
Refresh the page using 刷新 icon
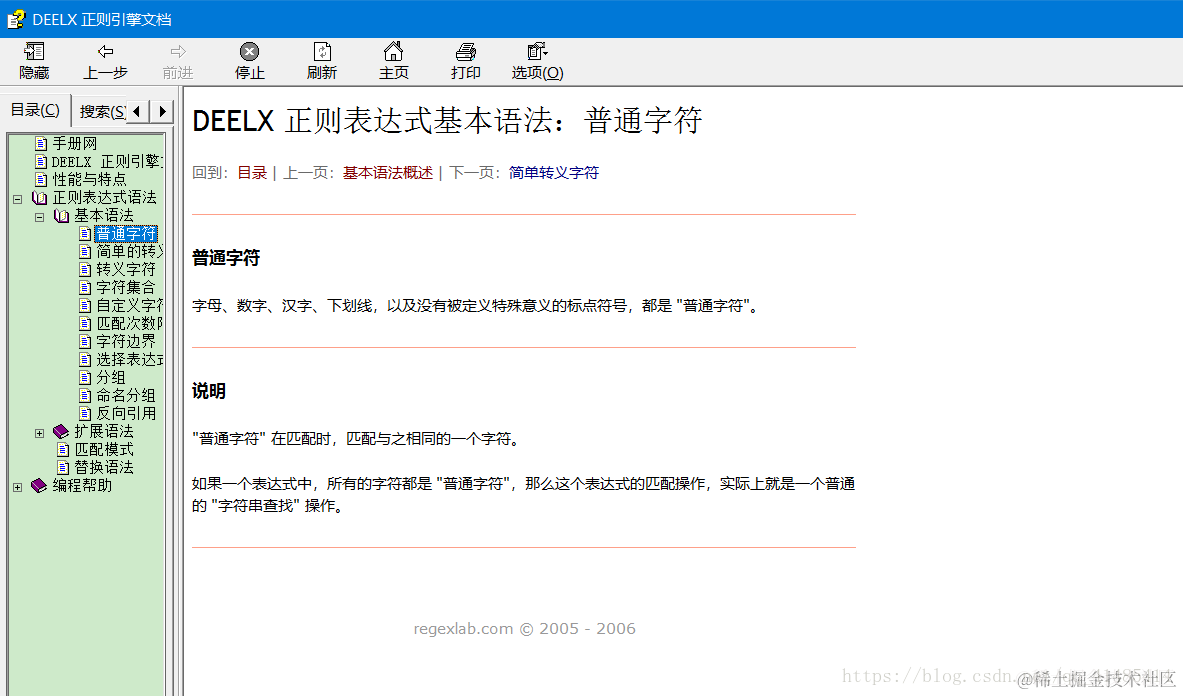(x=322, y=51)
